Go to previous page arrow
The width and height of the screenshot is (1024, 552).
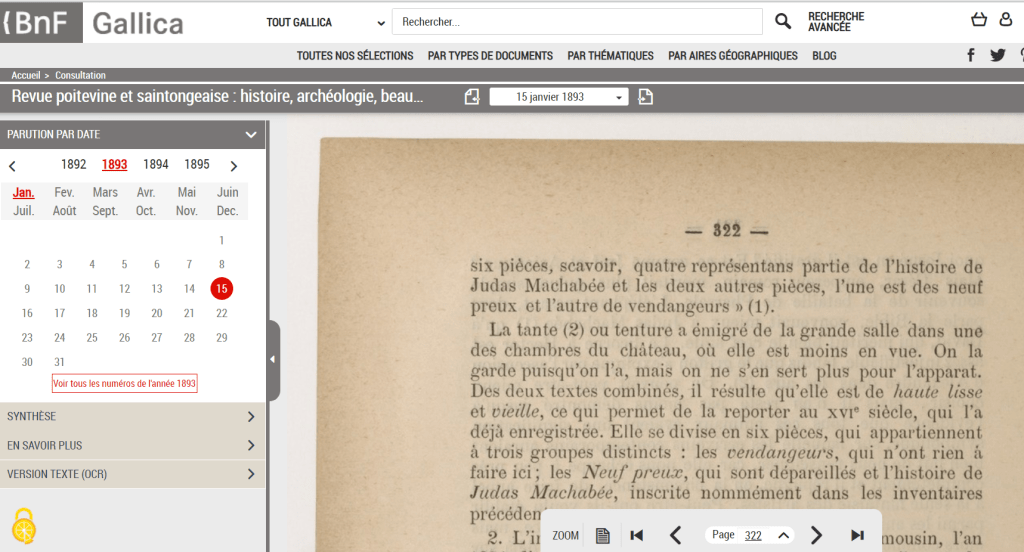coord(675,535)
